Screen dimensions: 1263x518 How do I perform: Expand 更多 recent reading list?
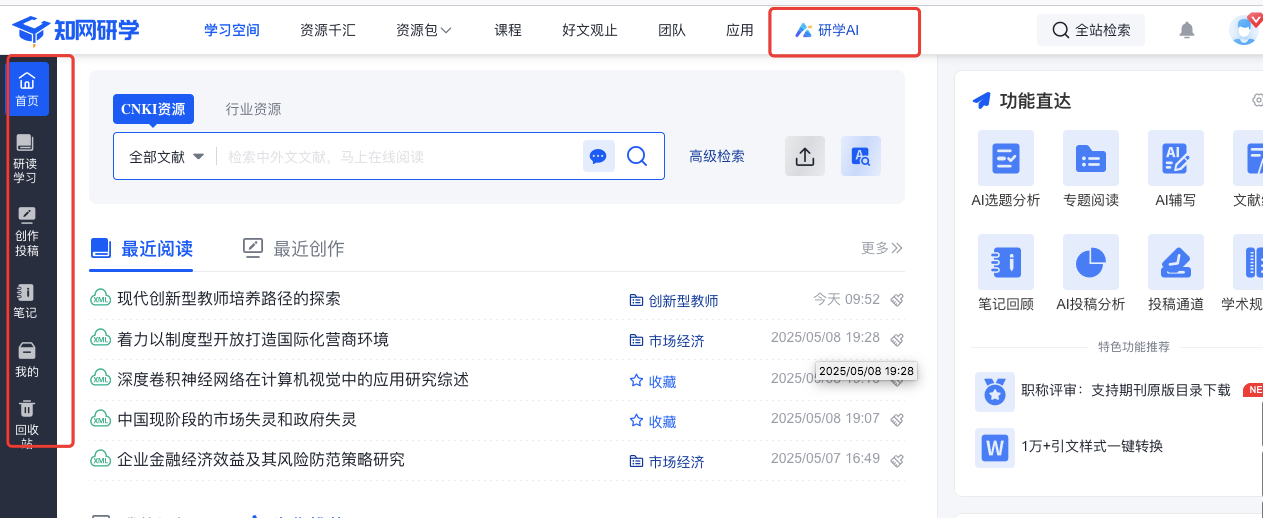pyautogui.click(x=882, y=248)
